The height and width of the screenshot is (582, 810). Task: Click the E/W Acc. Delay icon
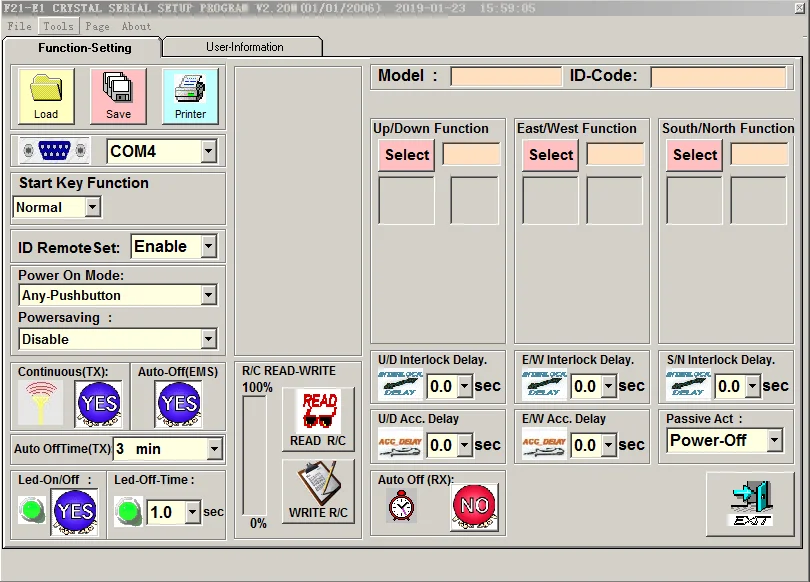pos(544,444)
